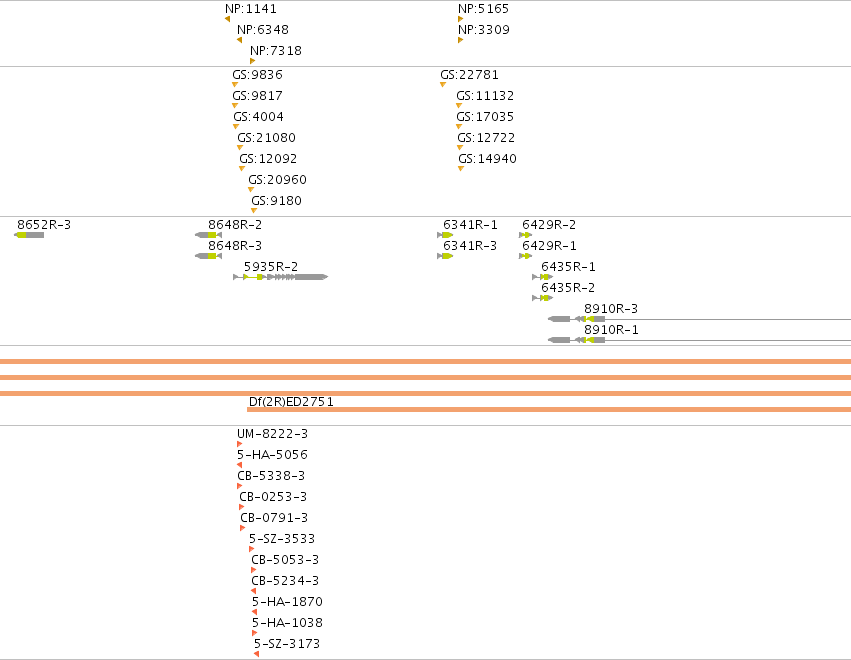Click the Df(2R)ED2751 deficiency bar
Screen dimensions: 851x660
[x=549, y=410]
